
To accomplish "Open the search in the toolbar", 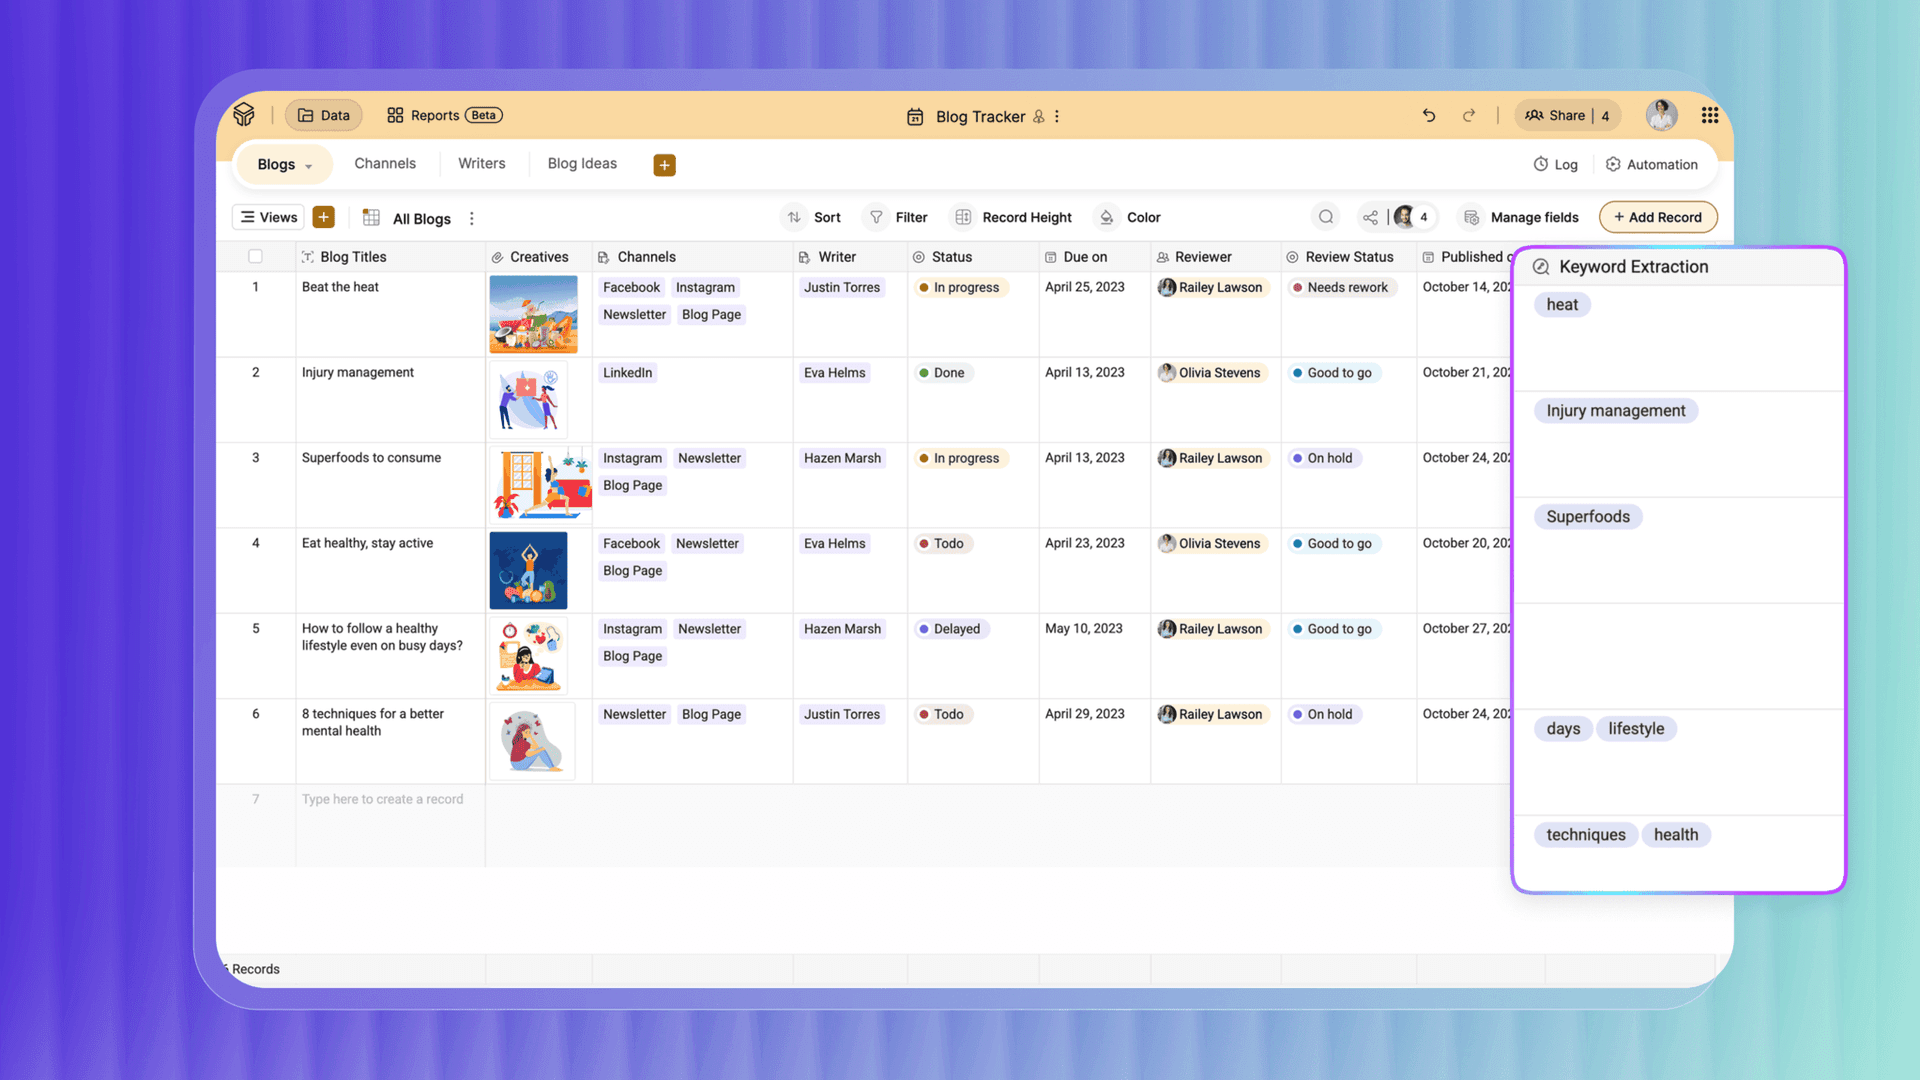I will click(1325, 217).
